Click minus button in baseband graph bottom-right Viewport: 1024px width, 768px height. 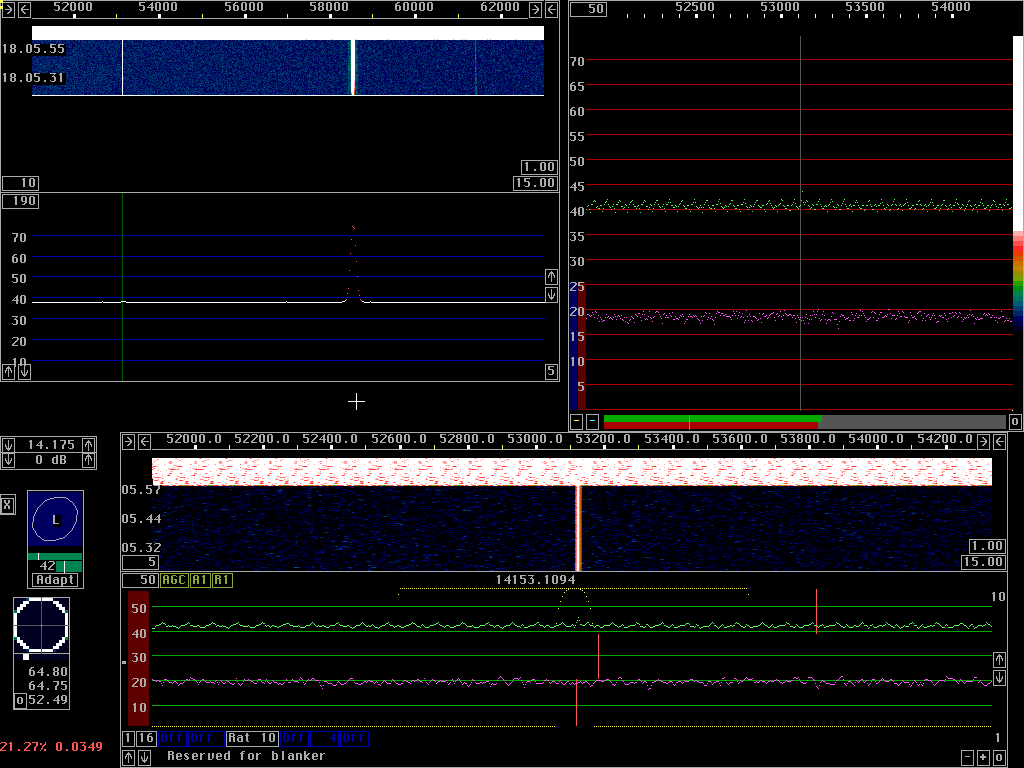[967, 758]
